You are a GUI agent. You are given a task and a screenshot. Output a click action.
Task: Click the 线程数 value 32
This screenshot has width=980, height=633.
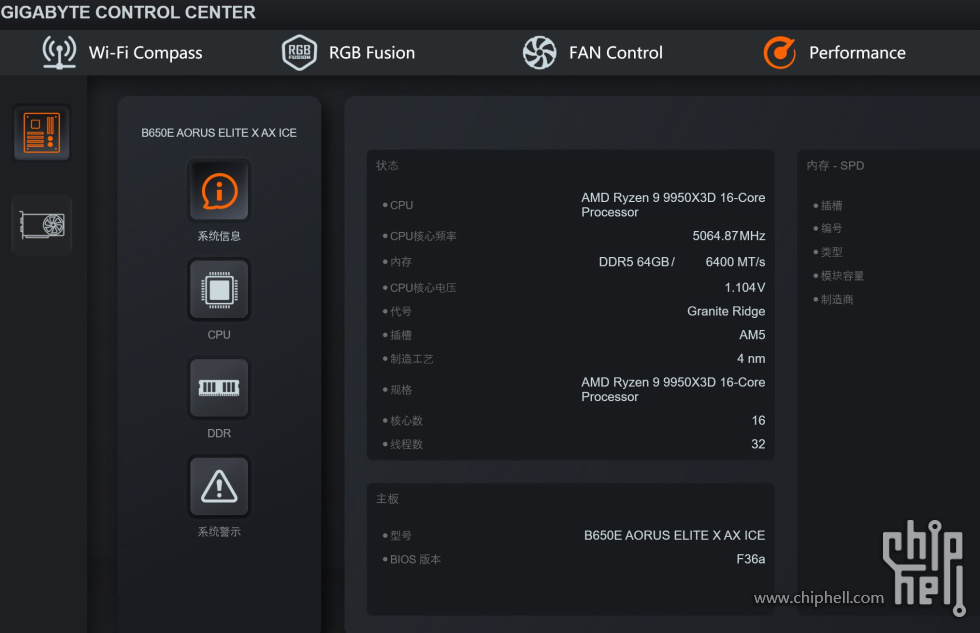(x=758, y=444)
